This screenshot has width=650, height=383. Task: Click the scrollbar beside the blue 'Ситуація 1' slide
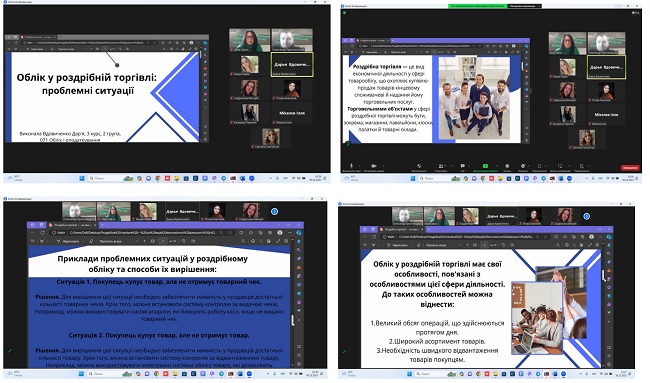click(293, 319)
